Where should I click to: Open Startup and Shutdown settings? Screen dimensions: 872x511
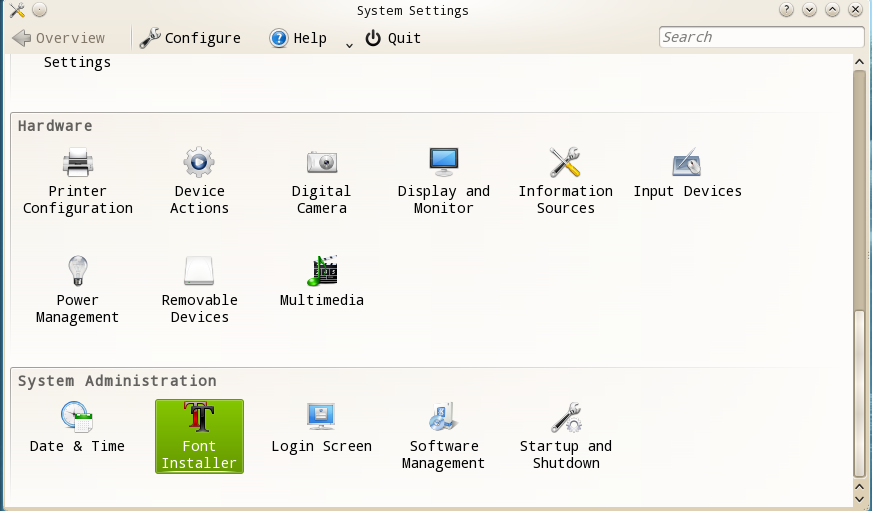[566, 436]
